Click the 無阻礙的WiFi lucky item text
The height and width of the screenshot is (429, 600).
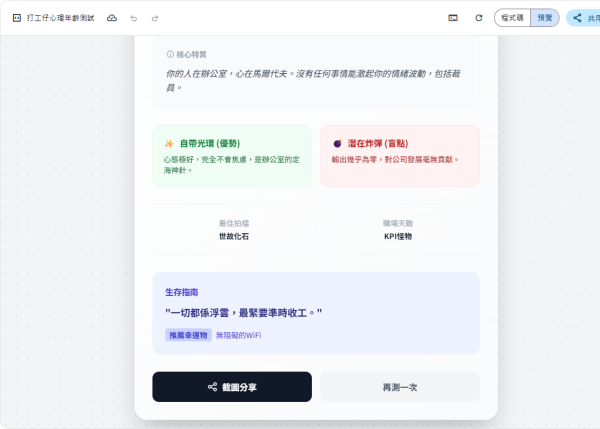pyautogui.click(x=238, y=335)
